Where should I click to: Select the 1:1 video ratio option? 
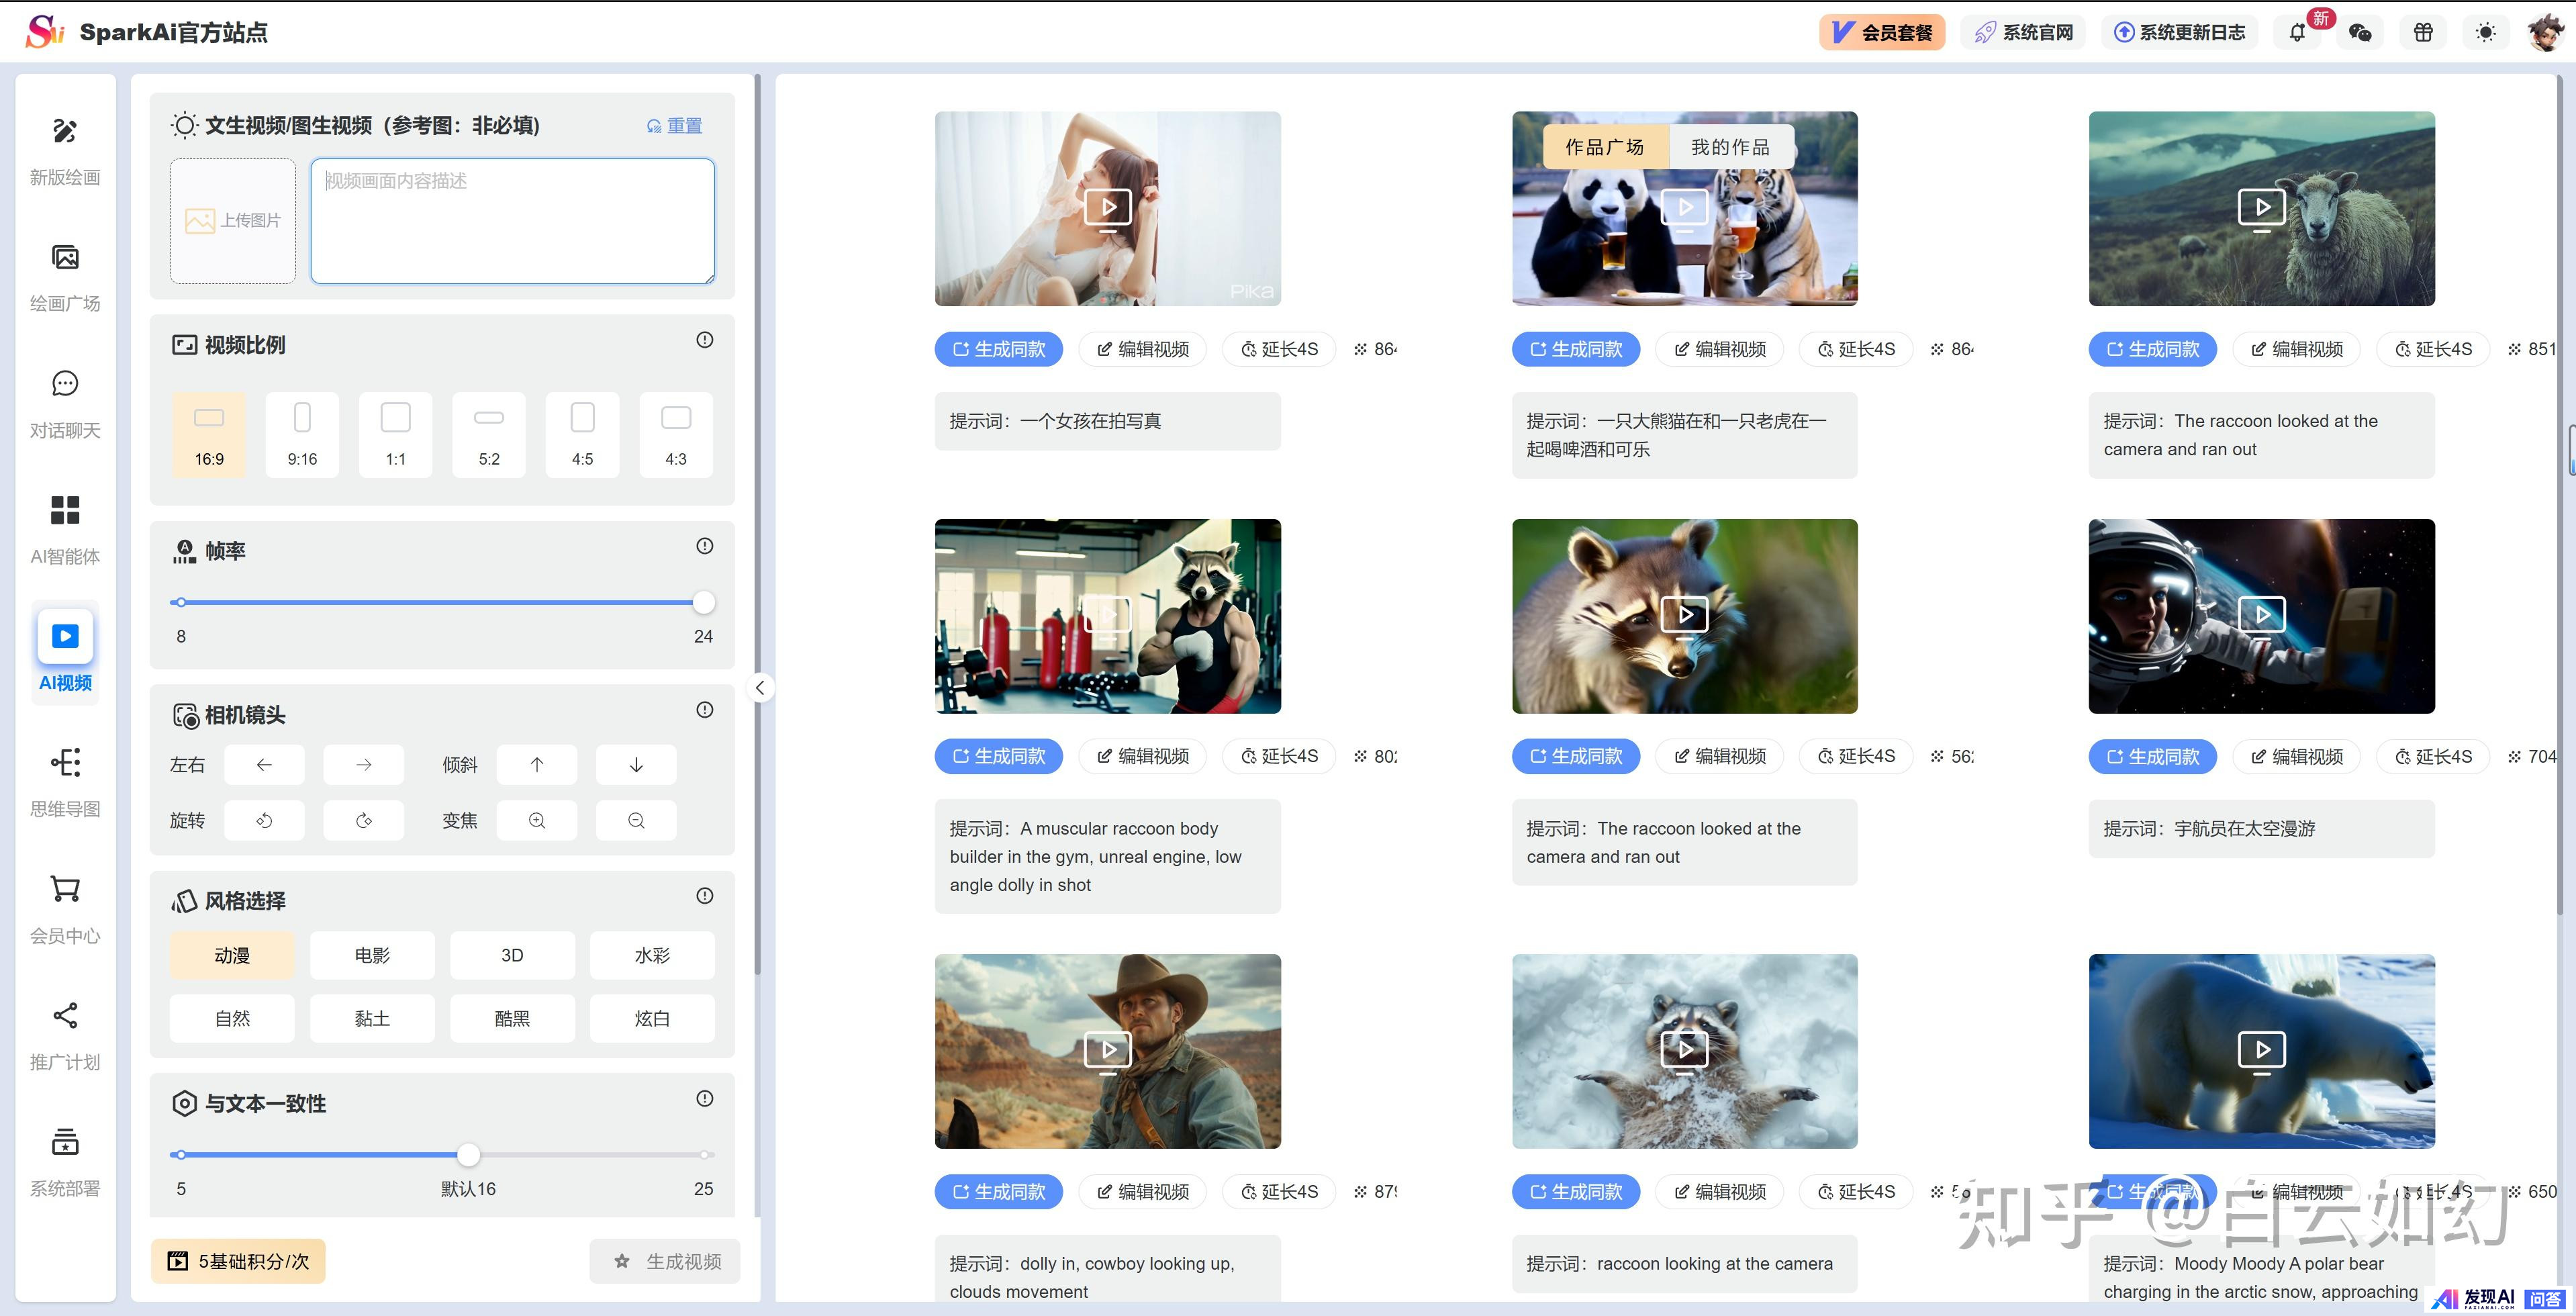tap(396, 434)
